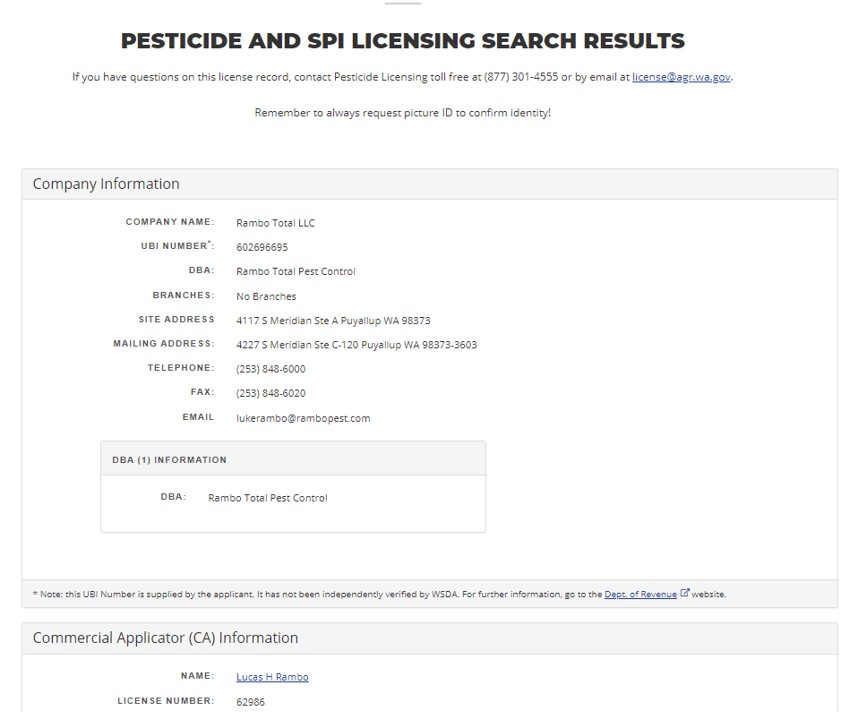858x712 pixels.
Task: Click the site address 4117 S Meridian
Action: (333, 321)
